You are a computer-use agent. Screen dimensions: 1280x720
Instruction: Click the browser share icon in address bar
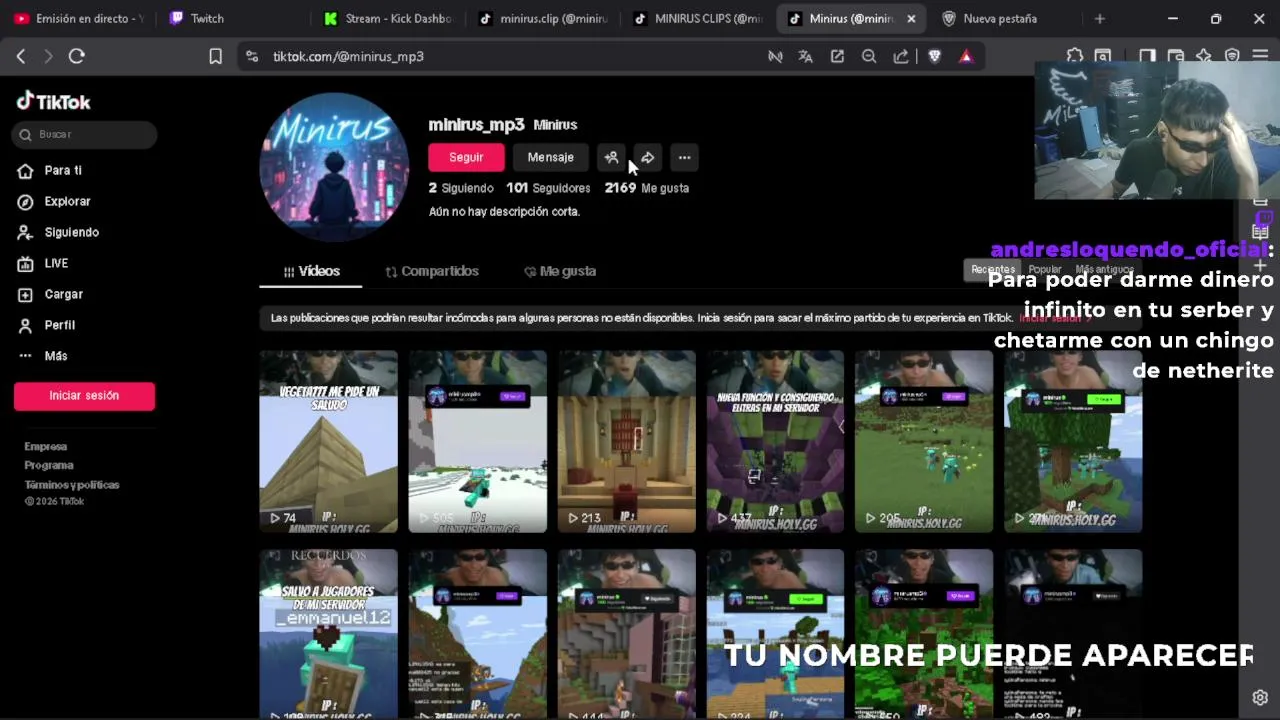(x=901, y=57)
